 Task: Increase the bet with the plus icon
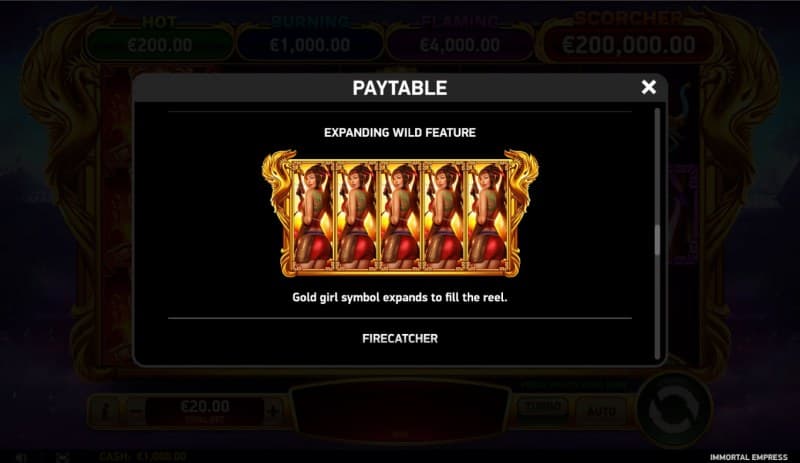[273, 410]
